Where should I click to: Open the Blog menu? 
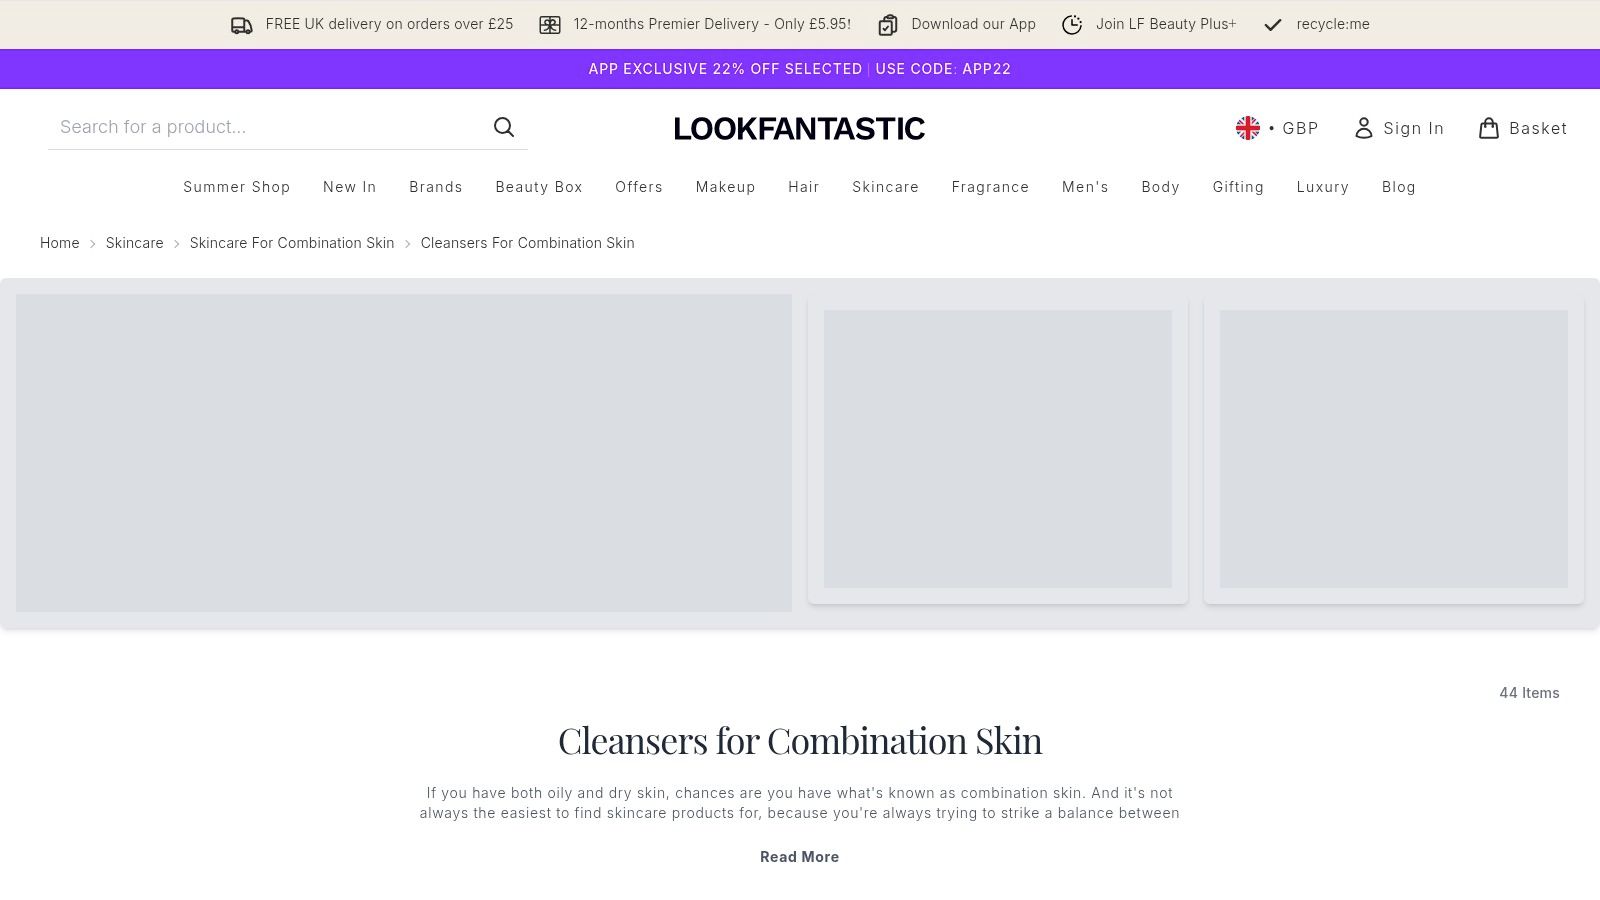(1399, 187)
